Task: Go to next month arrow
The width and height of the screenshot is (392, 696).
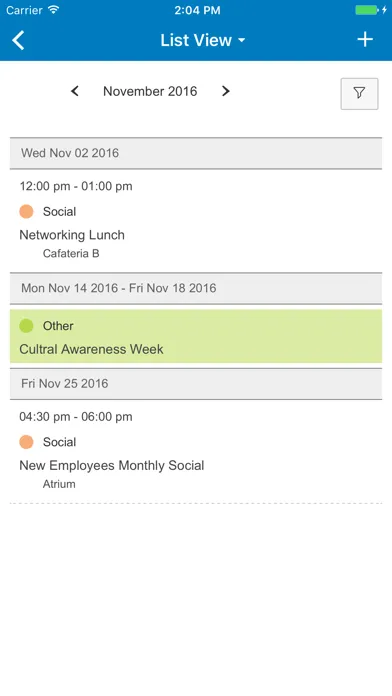Action: click(x=226, y=91)
